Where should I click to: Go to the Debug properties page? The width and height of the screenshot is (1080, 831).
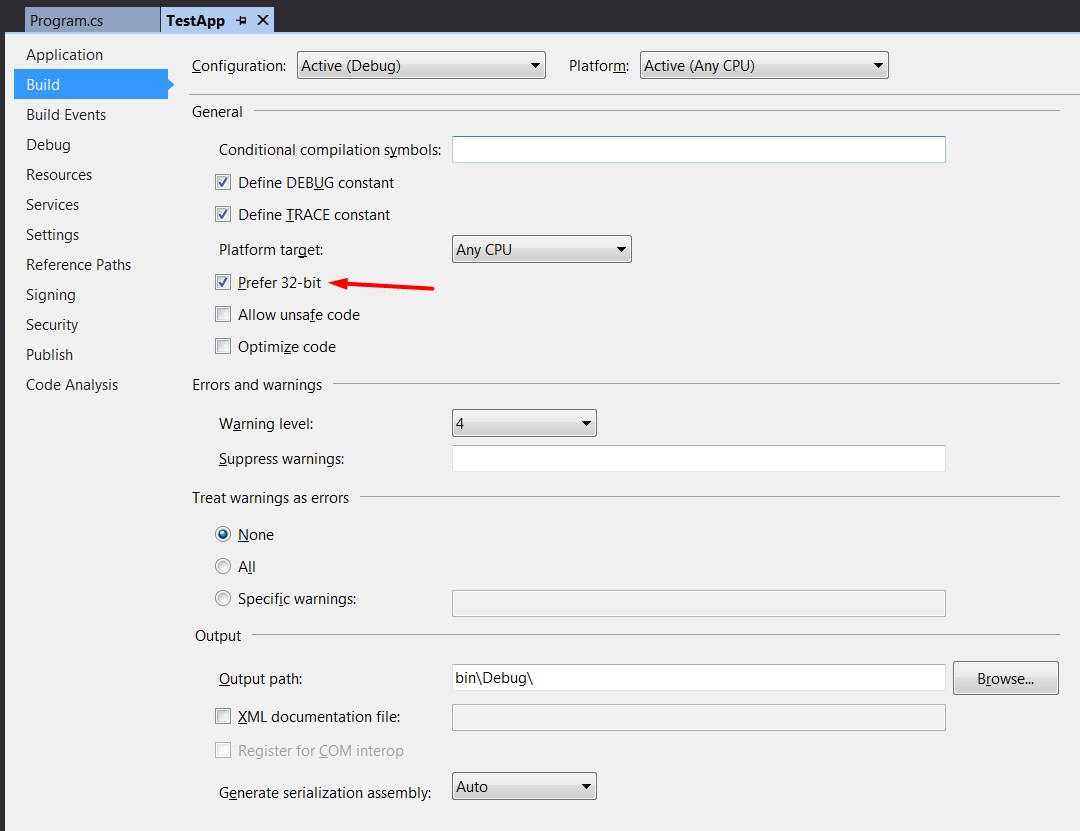pos(48,145)
